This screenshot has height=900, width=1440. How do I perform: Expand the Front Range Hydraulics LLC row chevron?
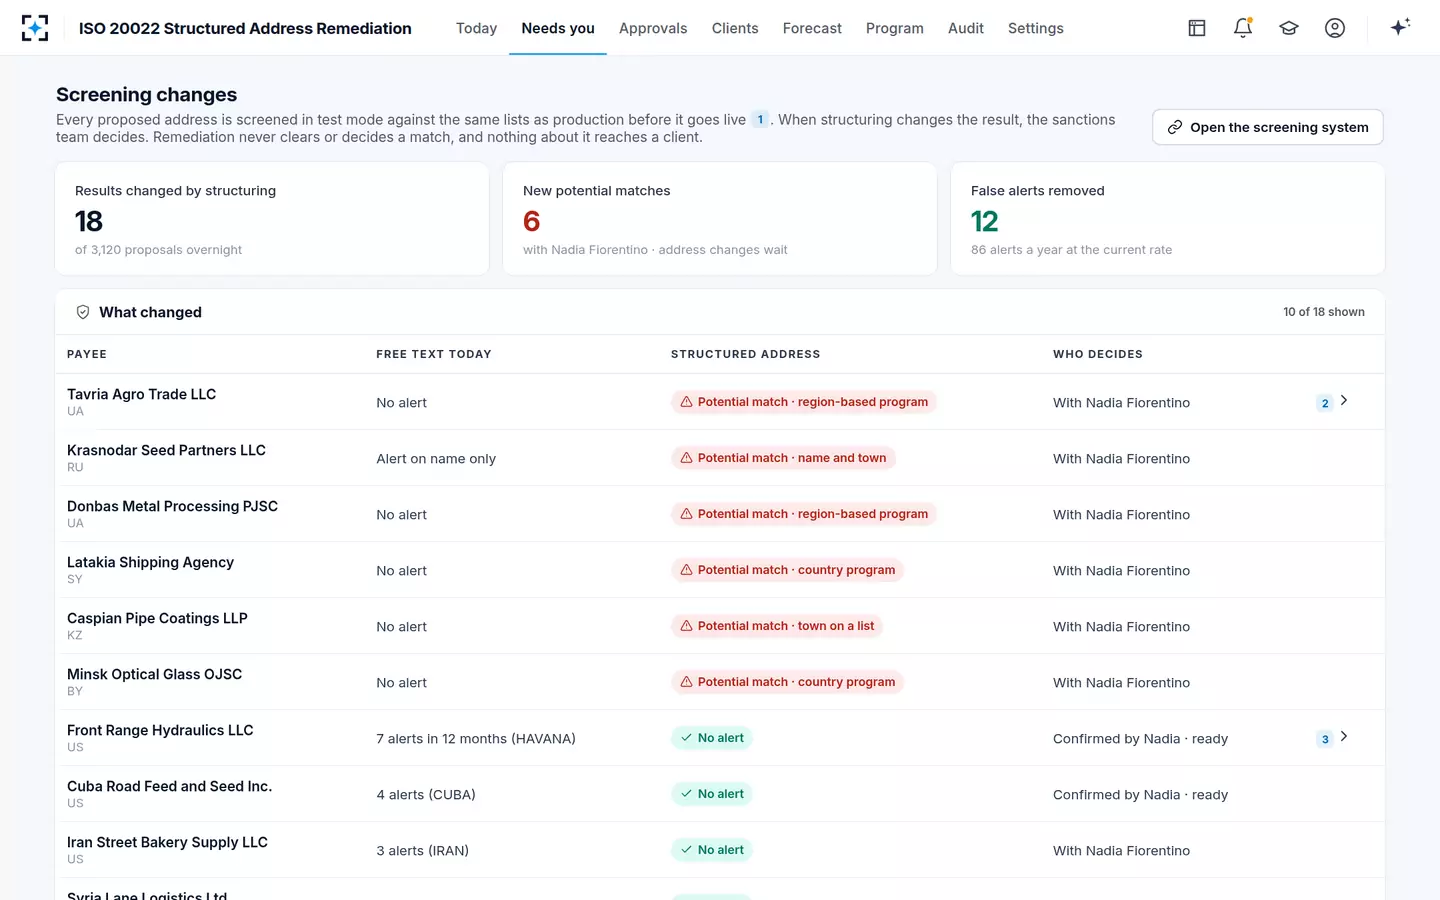(1344, 736)
